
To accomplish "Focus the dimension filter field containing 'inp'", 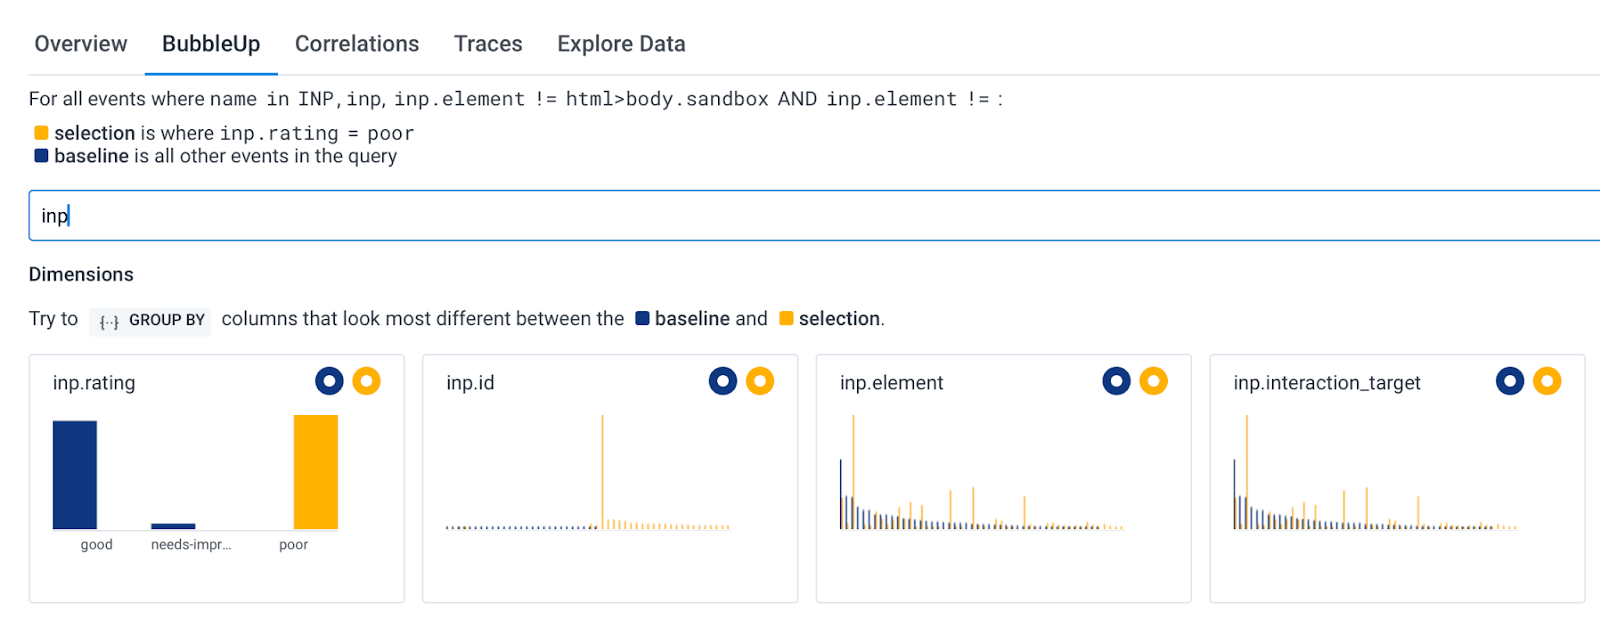I will (800, 216).
